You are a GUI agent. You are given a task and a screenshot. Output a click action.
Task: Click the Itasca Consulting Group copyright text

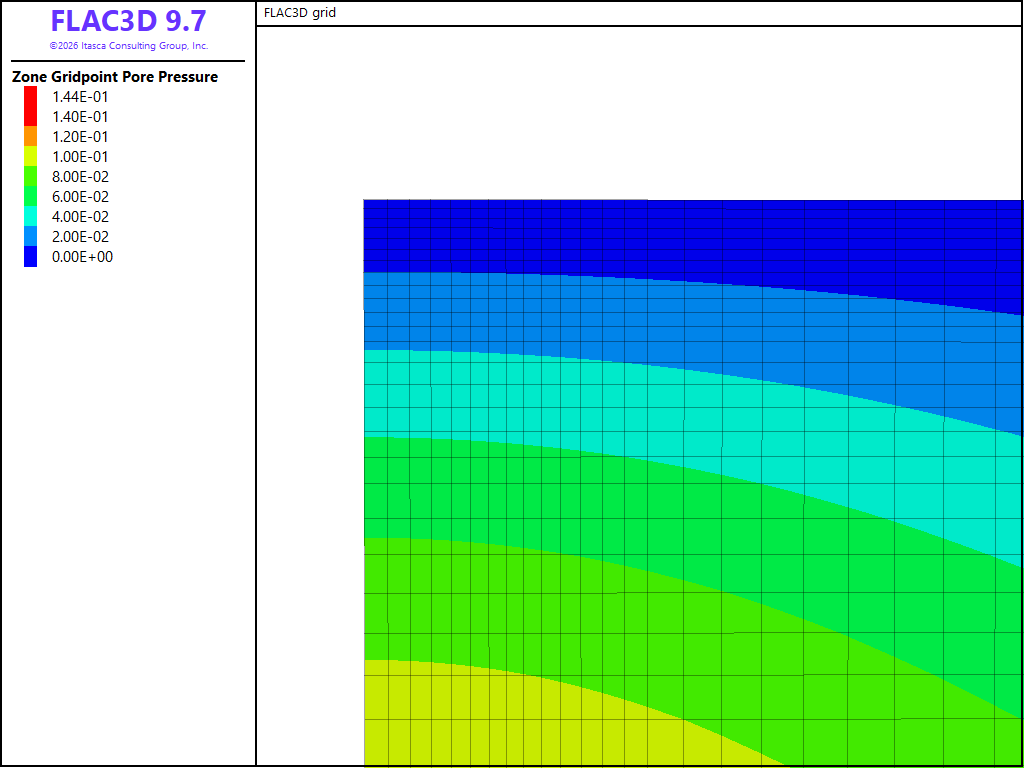(129, 46)
